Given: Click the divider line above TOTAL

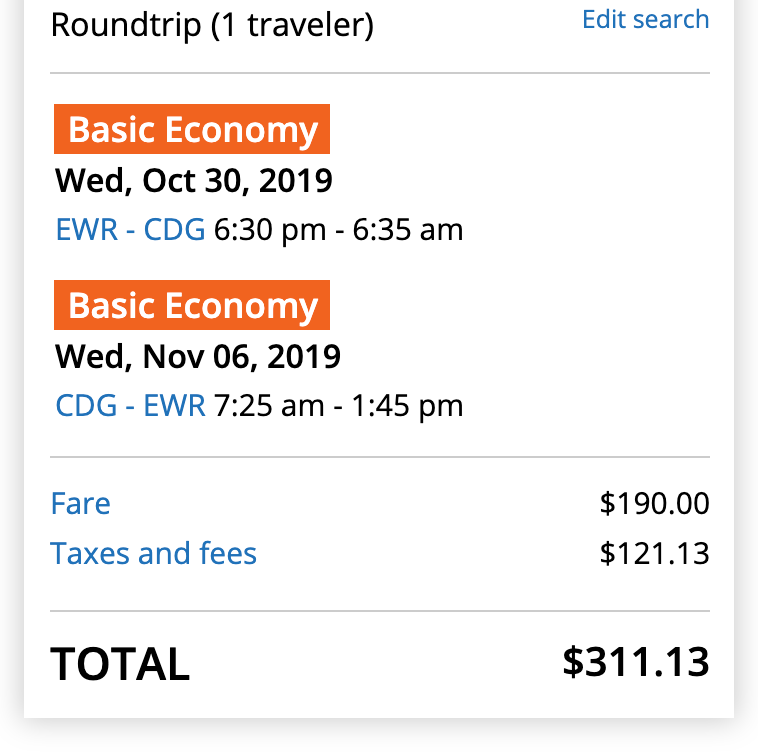Looking at the screenshot, I should (x=379, y=610).
